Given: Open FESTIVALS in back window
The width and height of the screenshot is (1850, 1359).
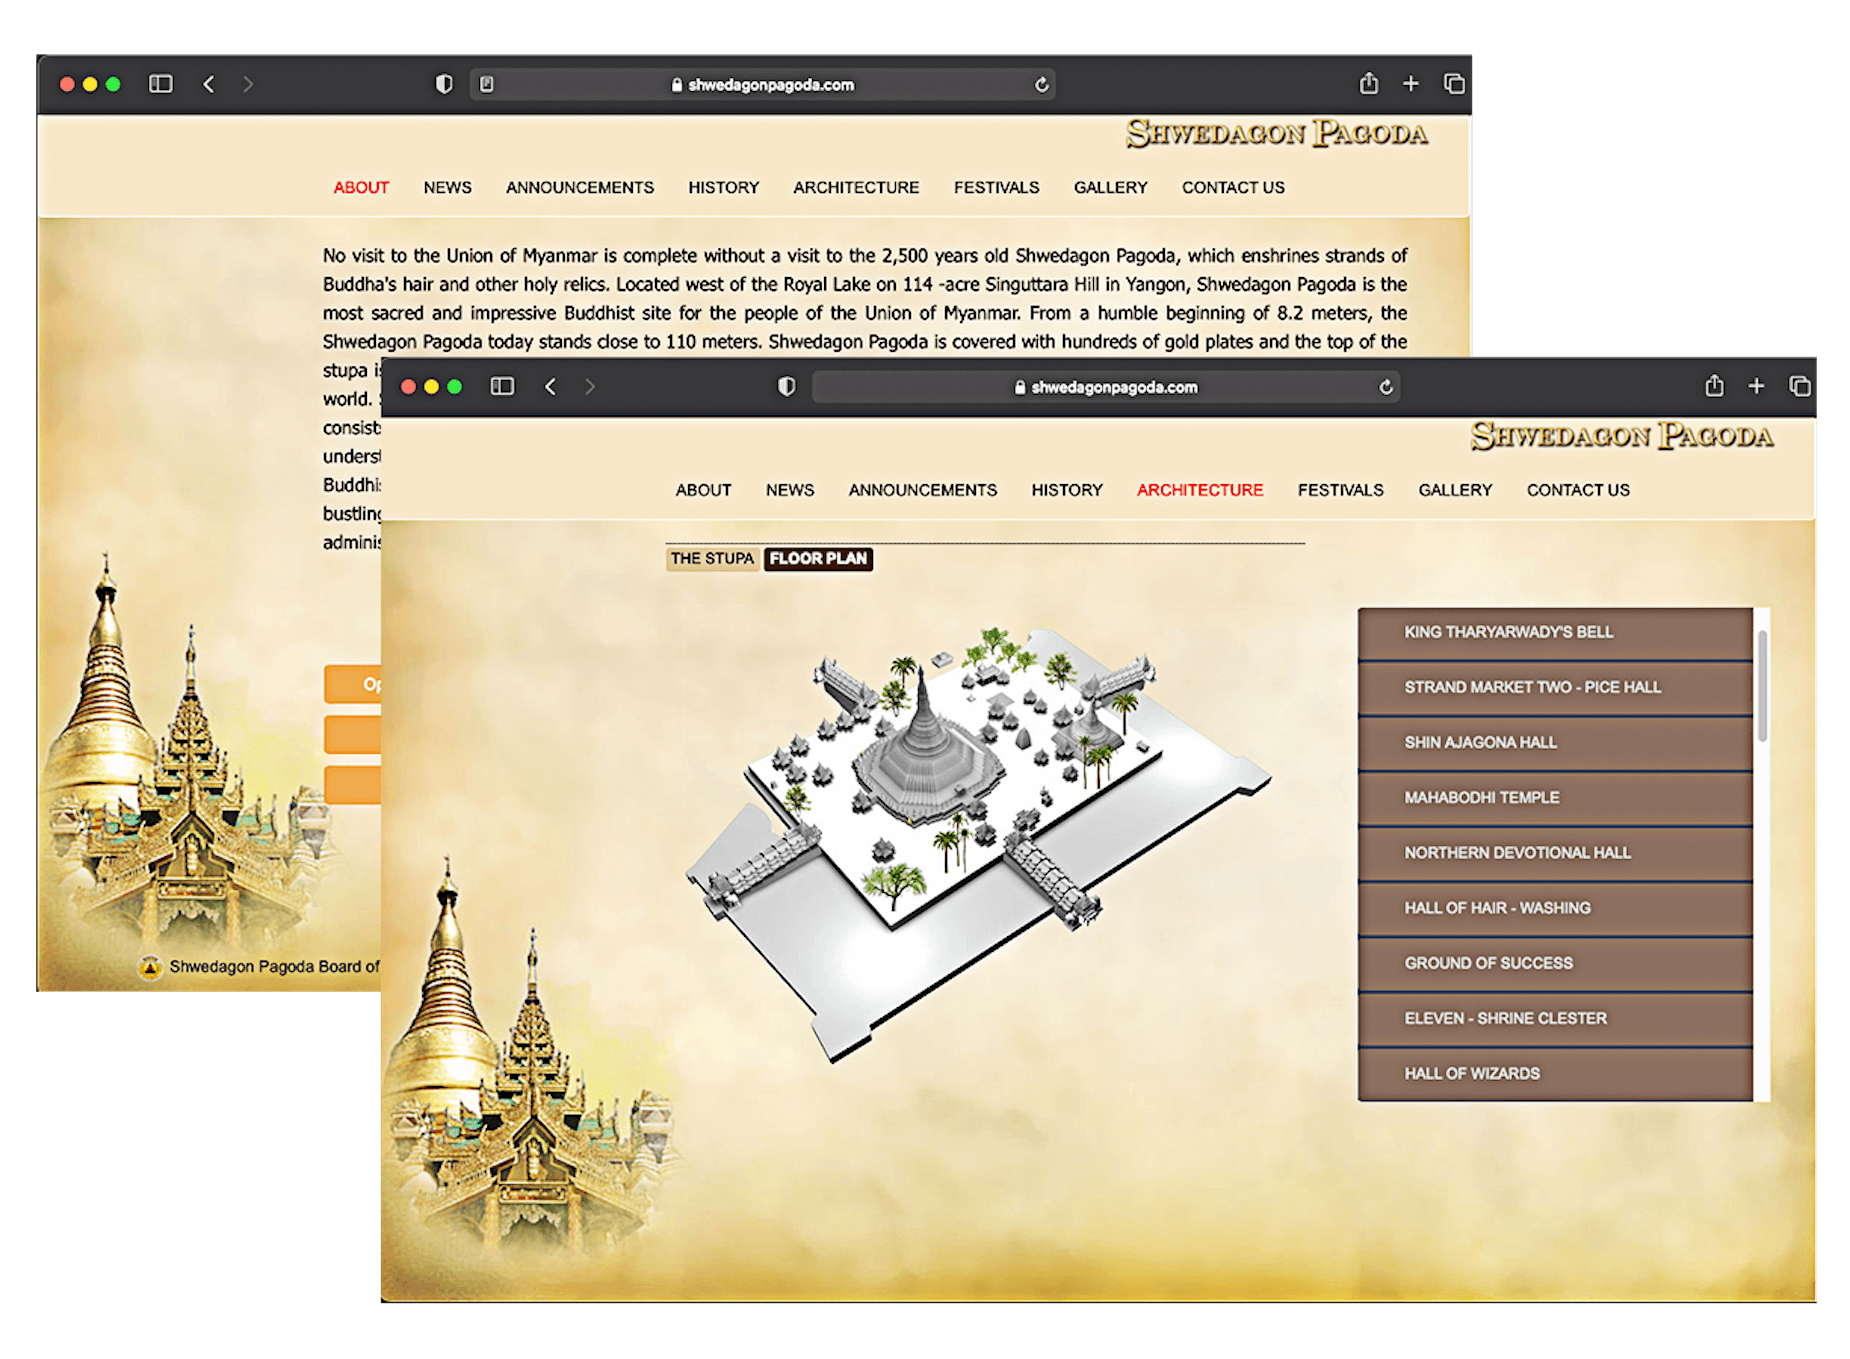Looking at the screenshot, I should point(996,187).
